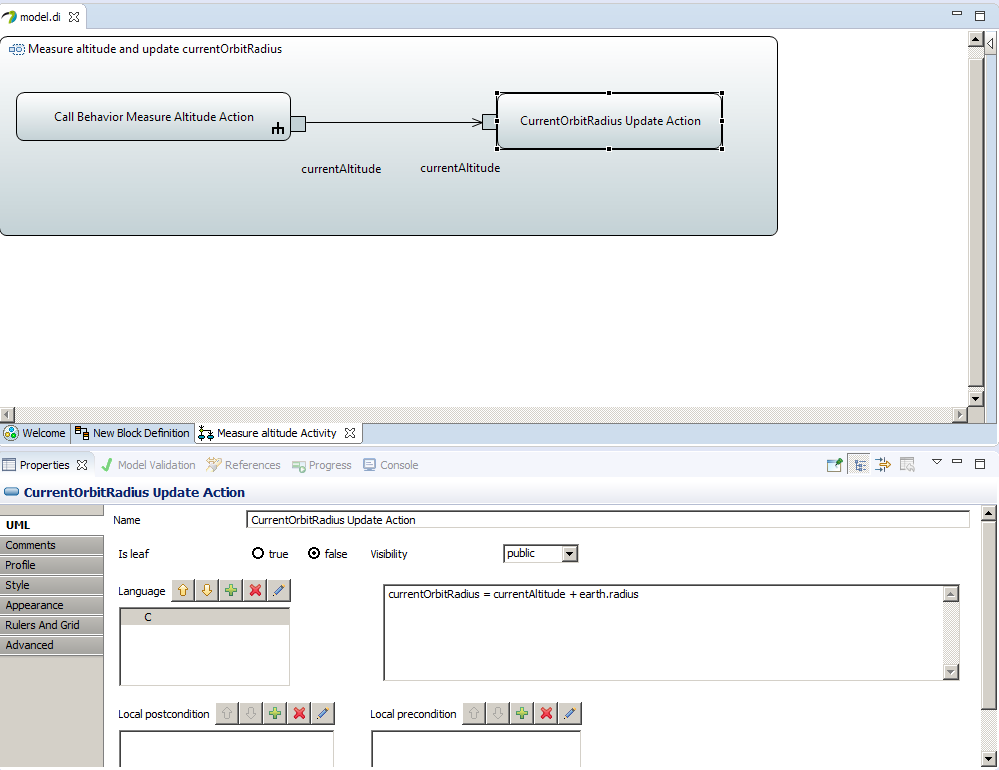Set Is leaf to false
999x770 pixels.
(x=314, y=553)
